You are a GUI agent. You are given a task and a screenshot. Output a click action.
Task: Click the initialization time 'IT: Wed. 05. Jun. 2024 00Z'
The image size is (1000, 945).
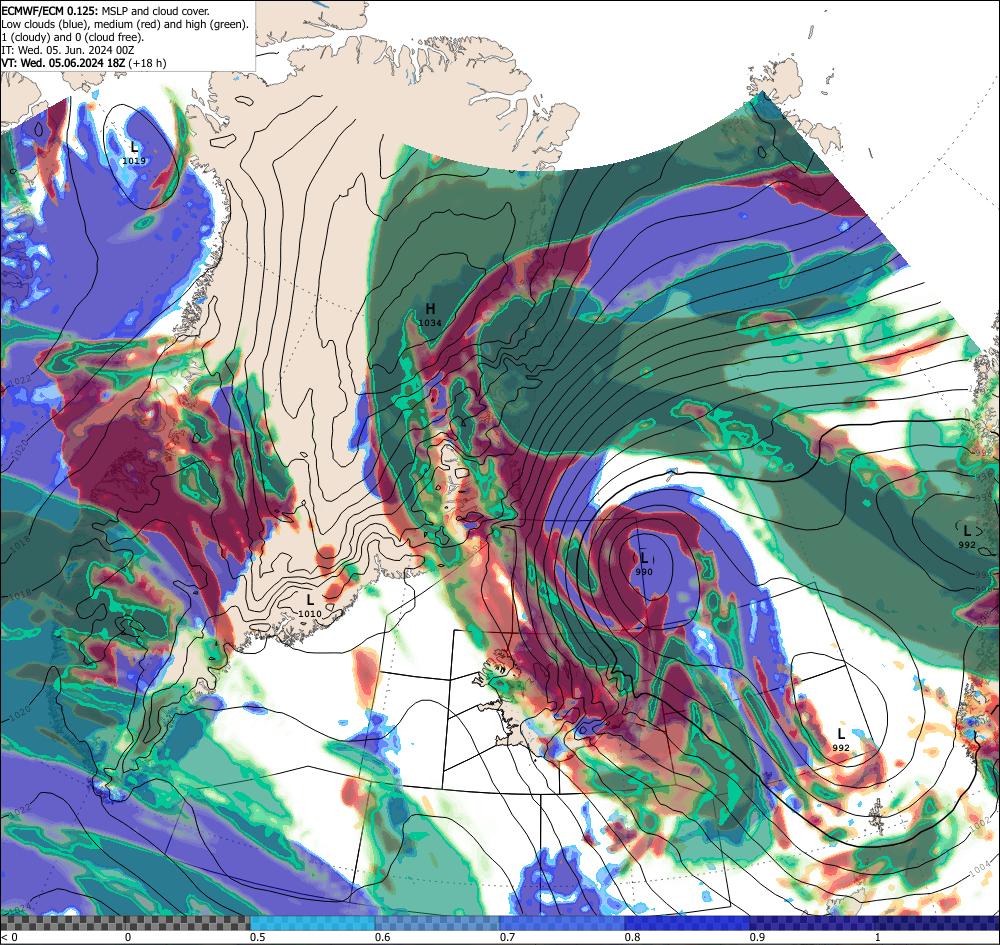point(68,49)
